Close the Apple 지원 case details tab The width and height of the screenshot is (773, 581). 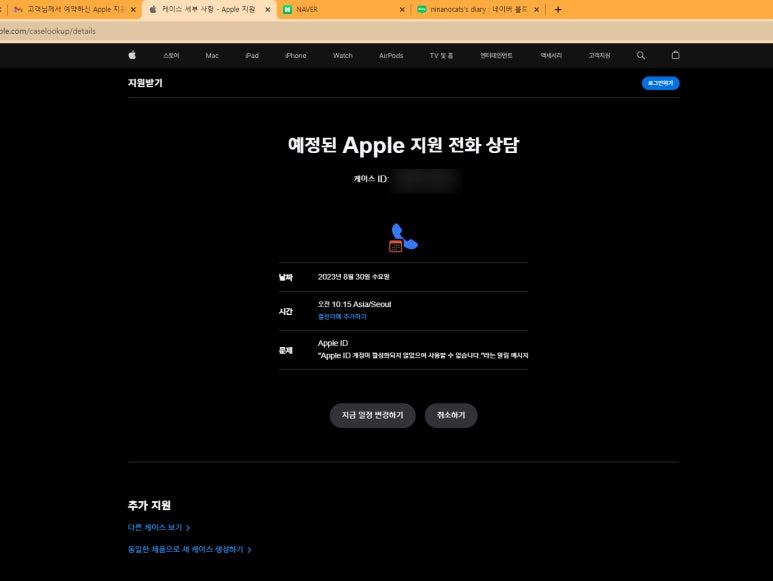tap(268, 9)
